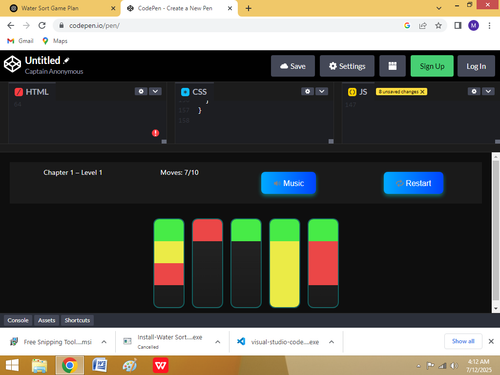
Task: Open pen Settings
Action: (x=347, y=66)
